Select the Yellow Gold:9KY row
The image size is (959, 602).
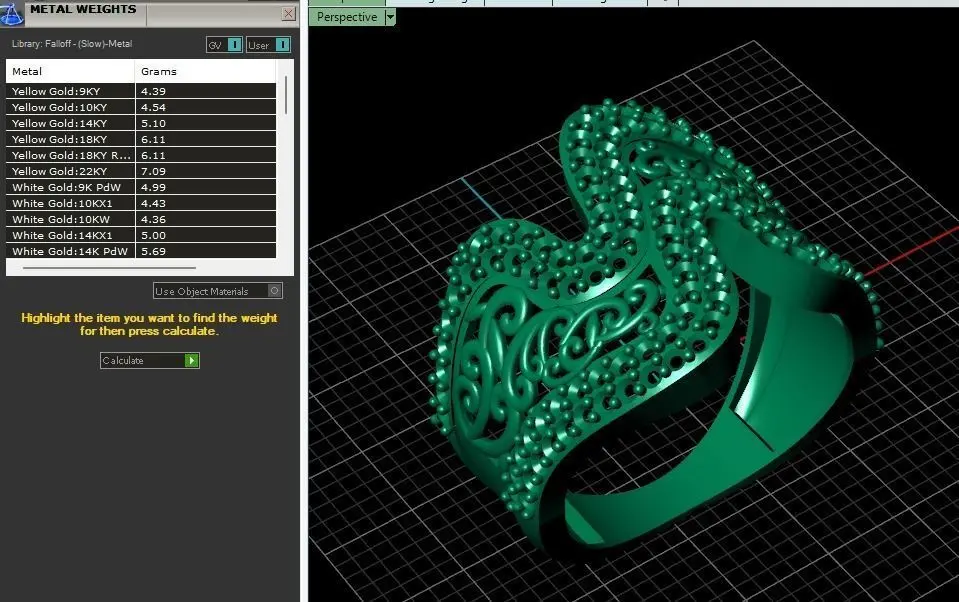coord(141,91)
